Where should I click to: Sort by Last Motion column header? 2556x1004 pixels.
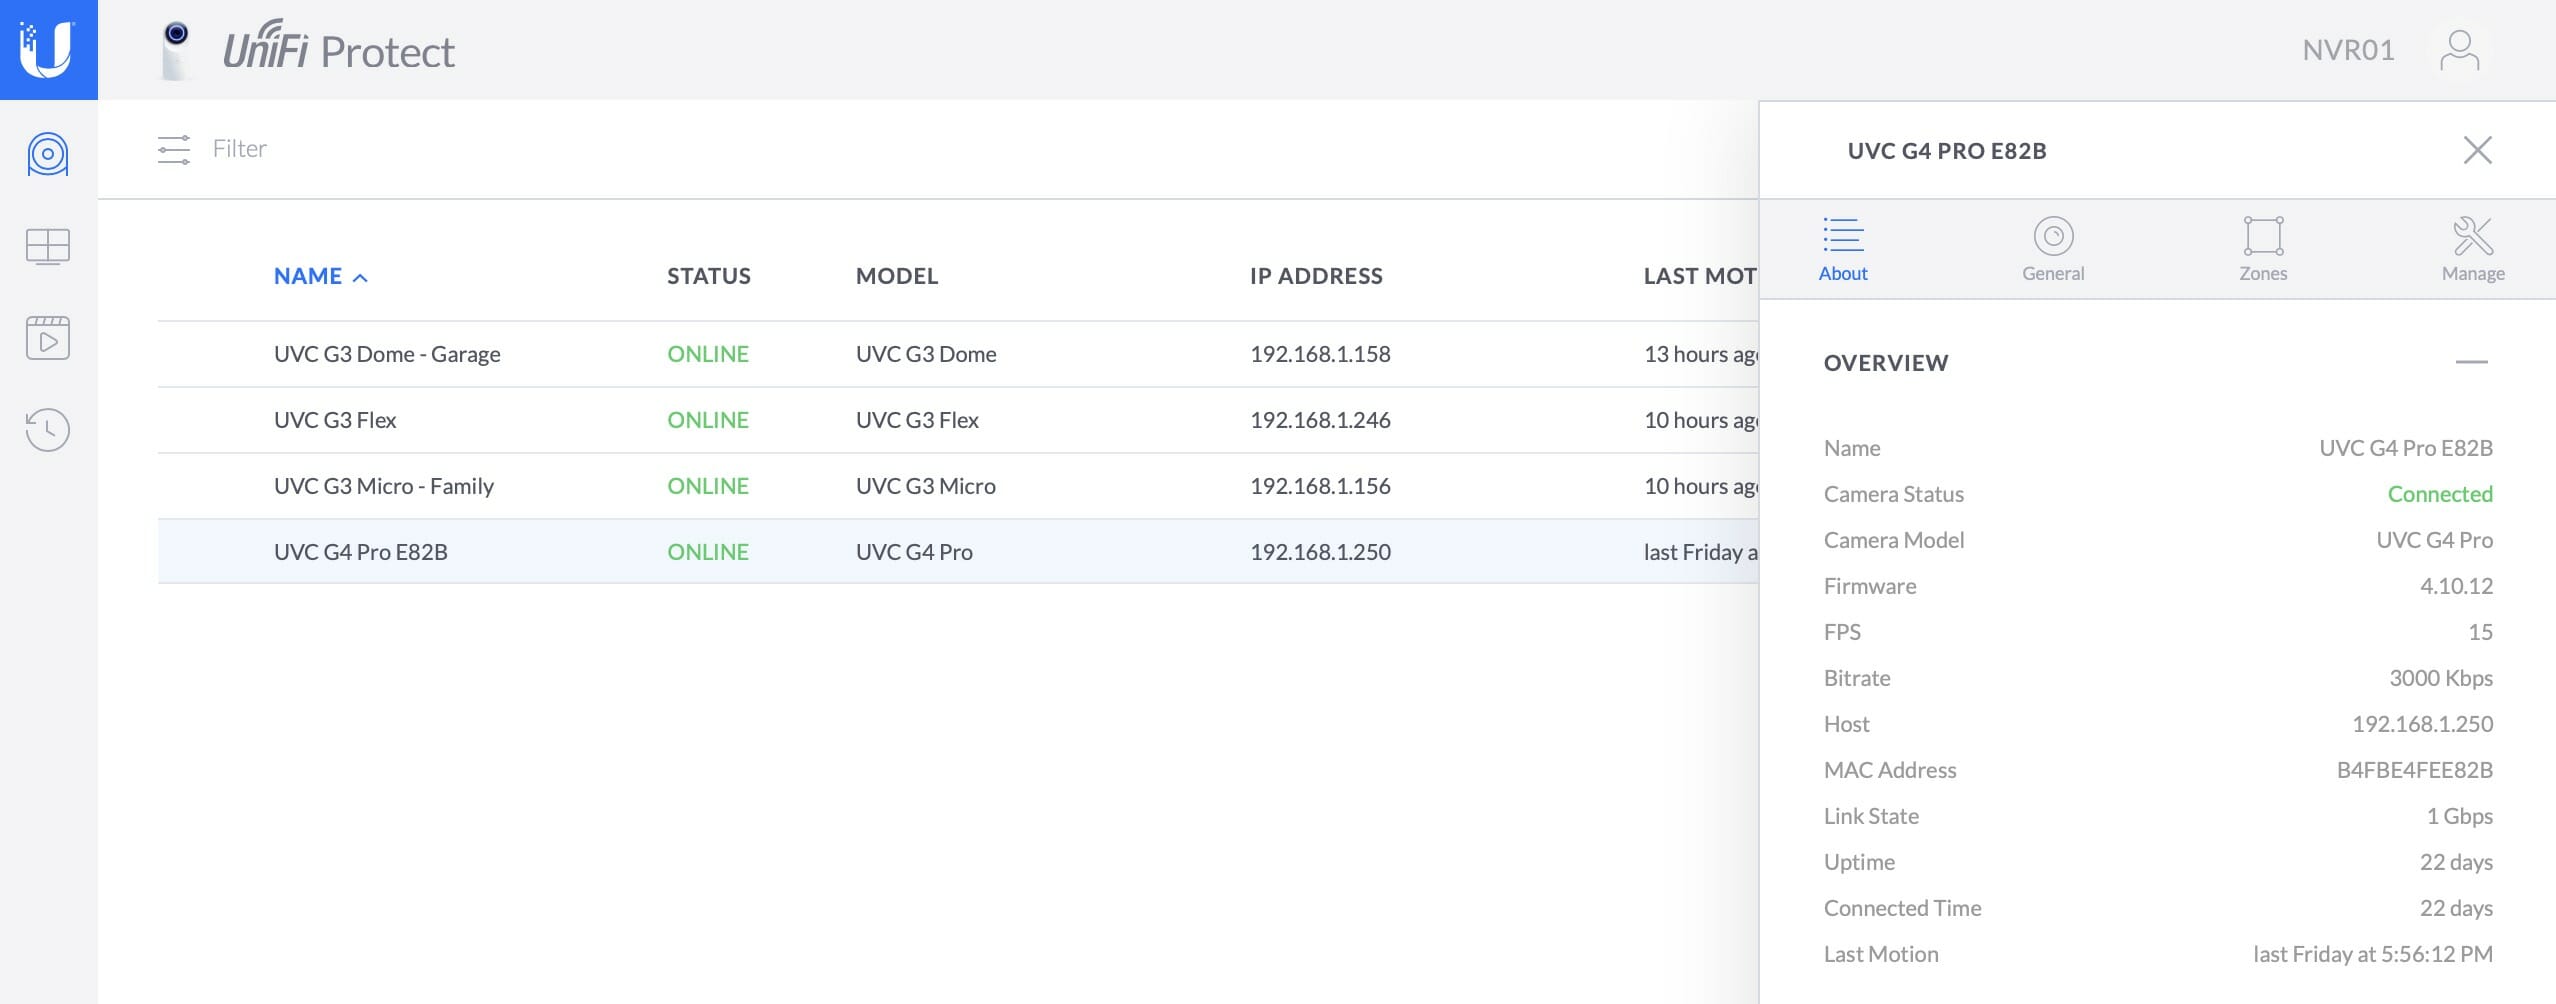(x=1700, y=276)
